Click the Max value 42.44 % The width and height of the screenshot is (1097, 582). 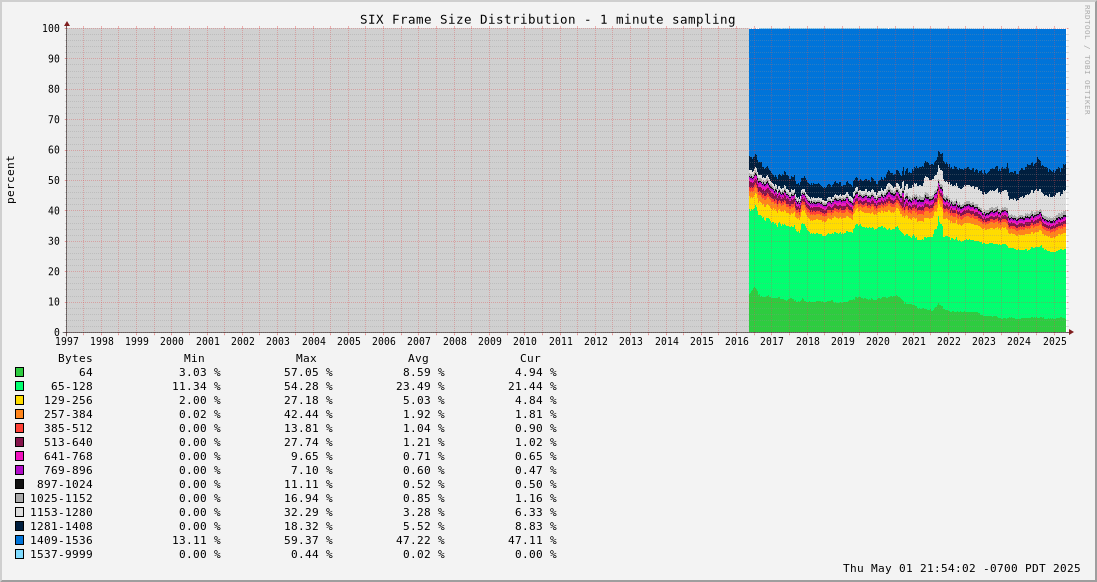coord(308,414)
